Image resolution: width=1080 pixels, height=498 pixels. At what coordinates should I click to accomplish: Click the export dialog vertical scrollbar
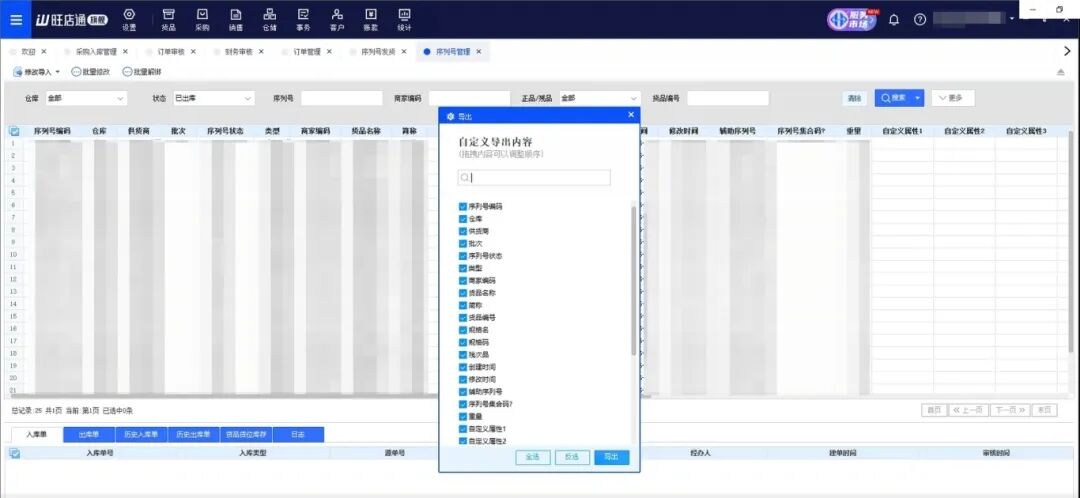point(634,281)
